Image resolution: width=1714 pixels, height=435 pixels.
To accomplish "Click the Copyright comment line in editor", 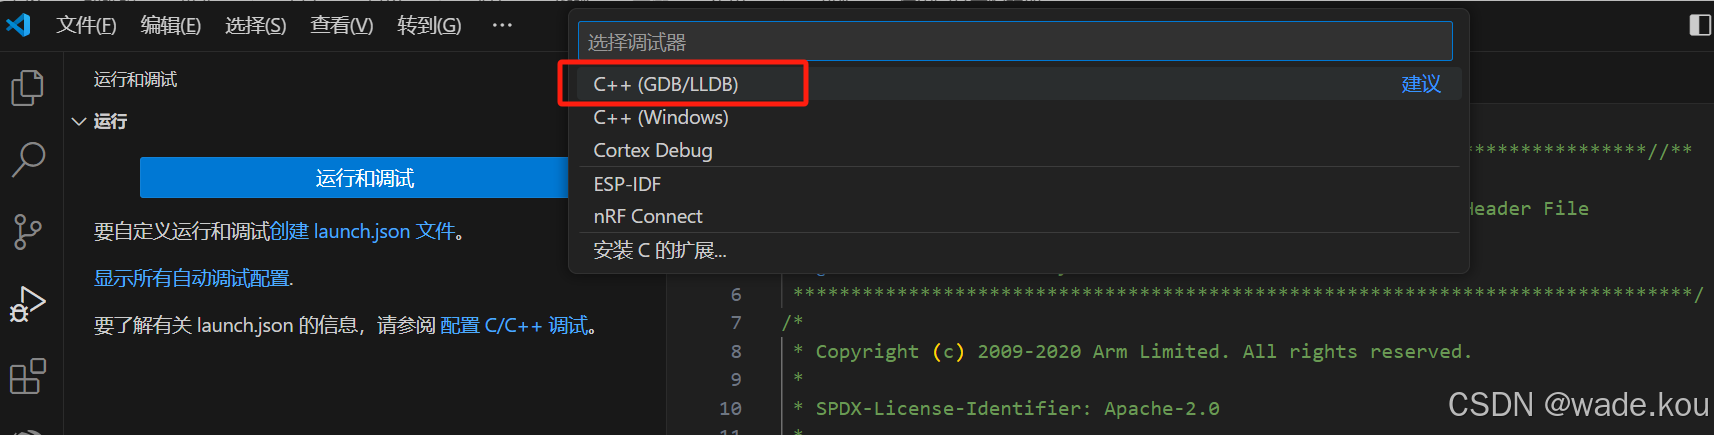I will (1132, 352).
